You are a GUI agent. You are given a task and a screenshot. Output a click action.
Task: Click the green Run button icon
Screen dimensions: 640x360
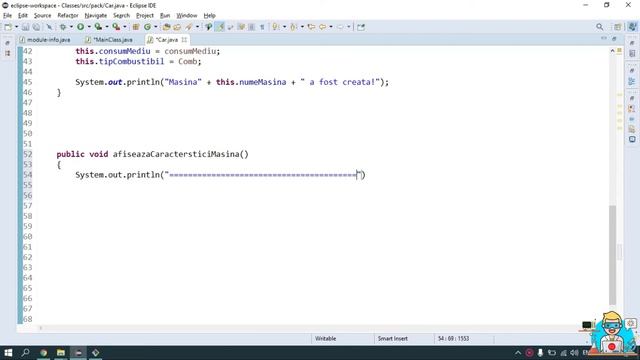(80, 27)
